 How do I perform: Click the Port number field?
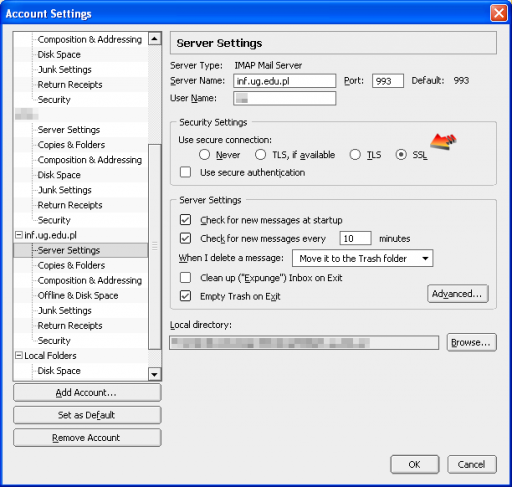click(388, 81)
